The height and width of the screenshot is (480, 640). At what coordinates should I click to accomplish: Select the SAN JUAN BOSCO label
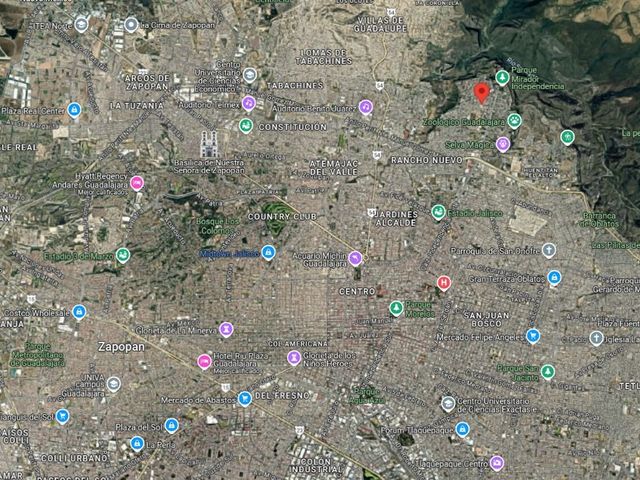[487, 319]
